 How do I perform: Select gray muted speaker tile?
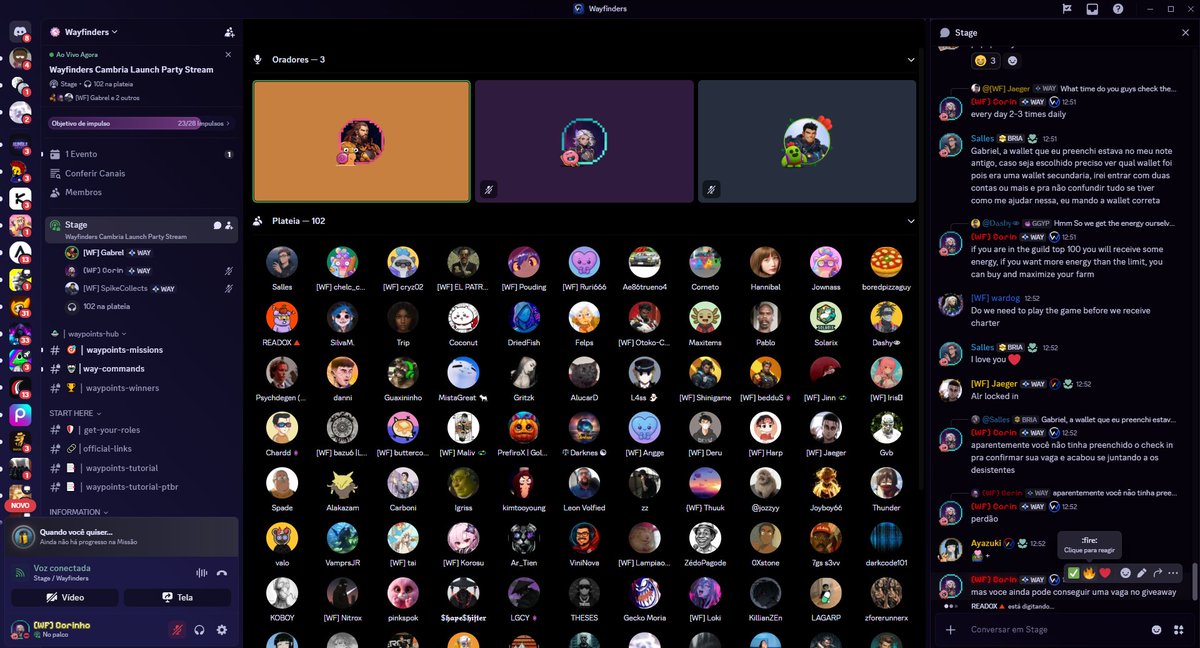pyautogui.click(x=807, y=141)
